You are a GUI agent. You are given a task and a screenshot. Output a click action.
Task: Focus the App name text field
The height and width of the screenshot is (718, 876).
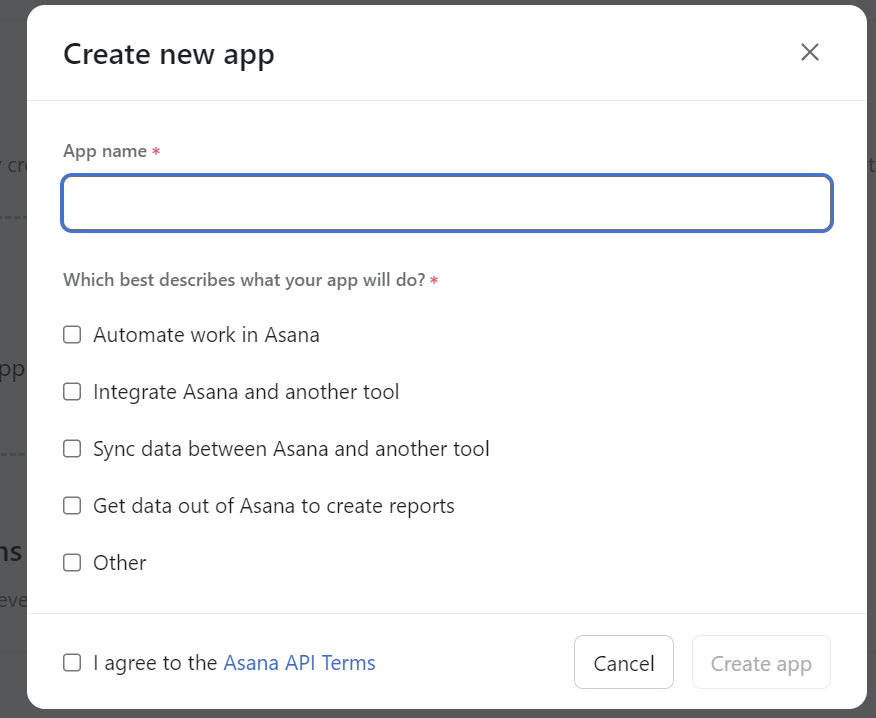tap(447, 204)
